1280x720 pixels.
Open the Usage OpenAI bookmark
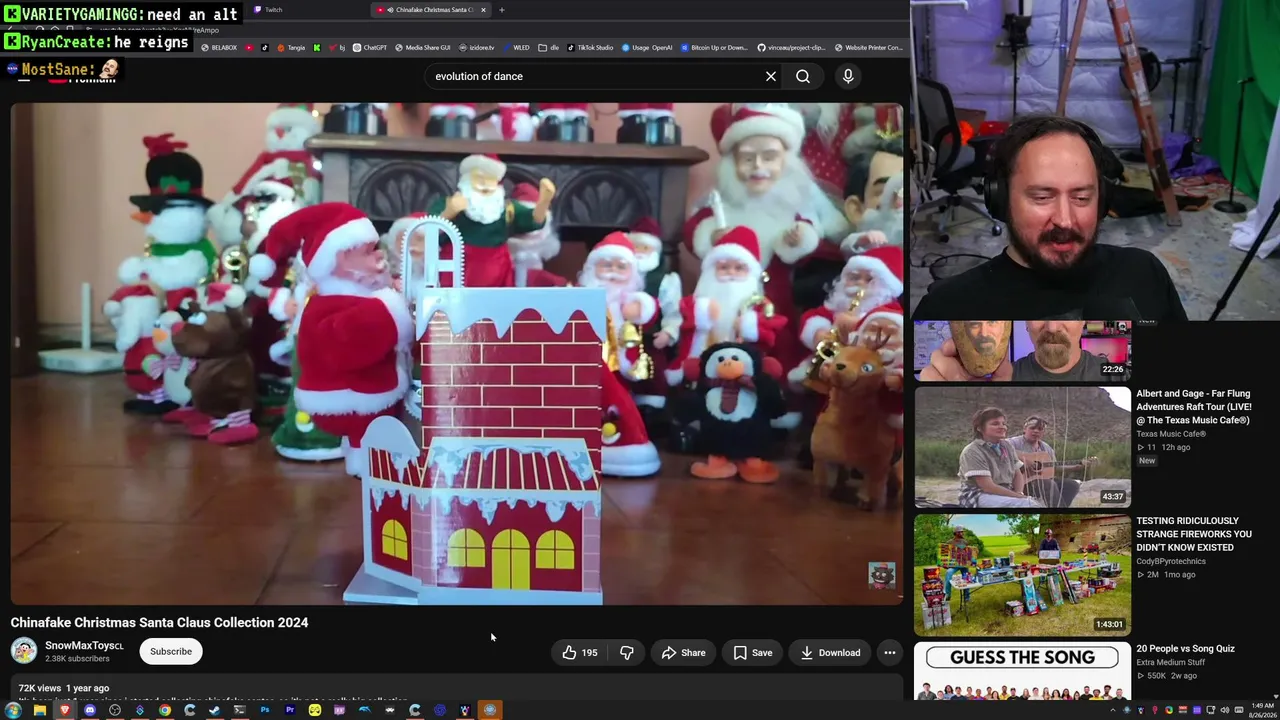click(647, 47)
